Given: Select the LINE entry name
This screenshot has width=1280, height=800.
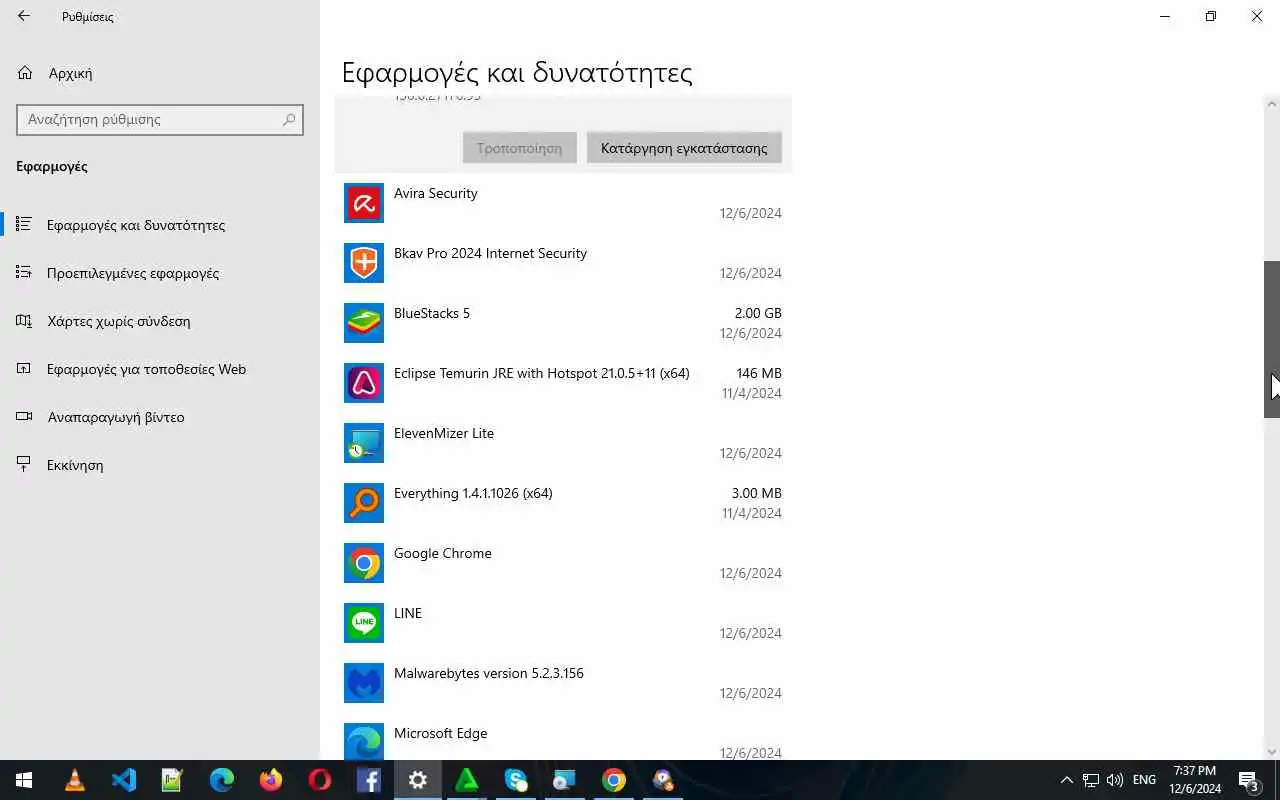Looking at the screenshot, I should 408,613.
